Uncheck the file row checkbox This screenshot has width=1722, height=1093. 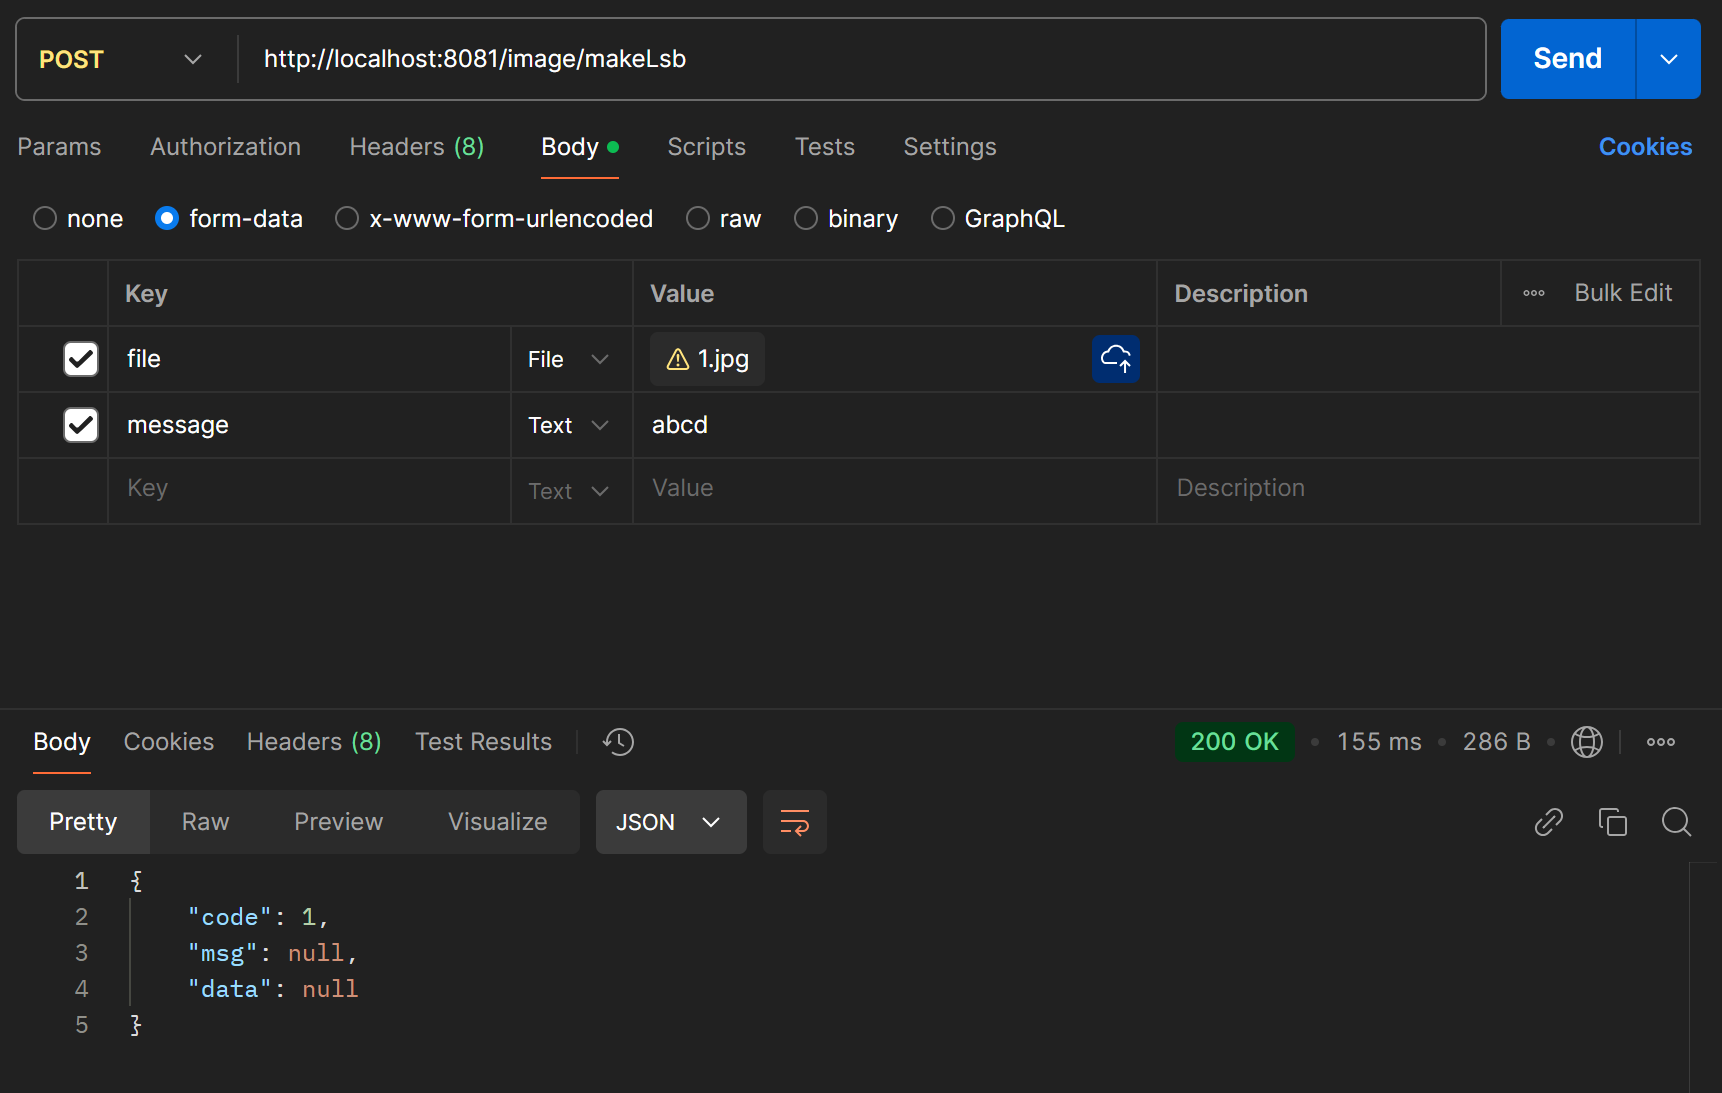coord(81,359)
